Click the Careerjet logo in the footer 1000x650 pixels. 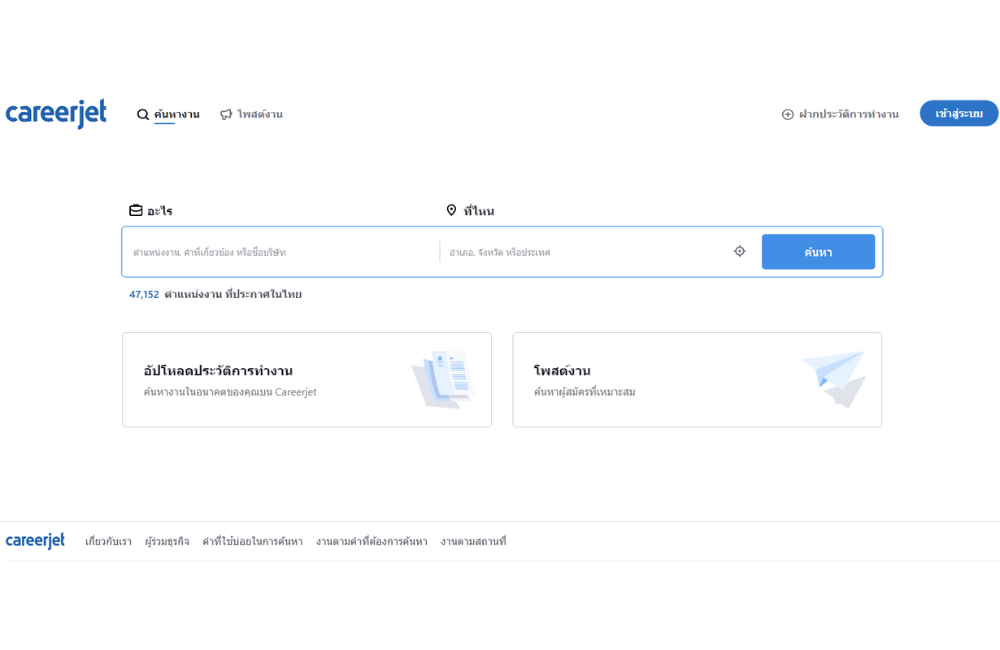35,541
